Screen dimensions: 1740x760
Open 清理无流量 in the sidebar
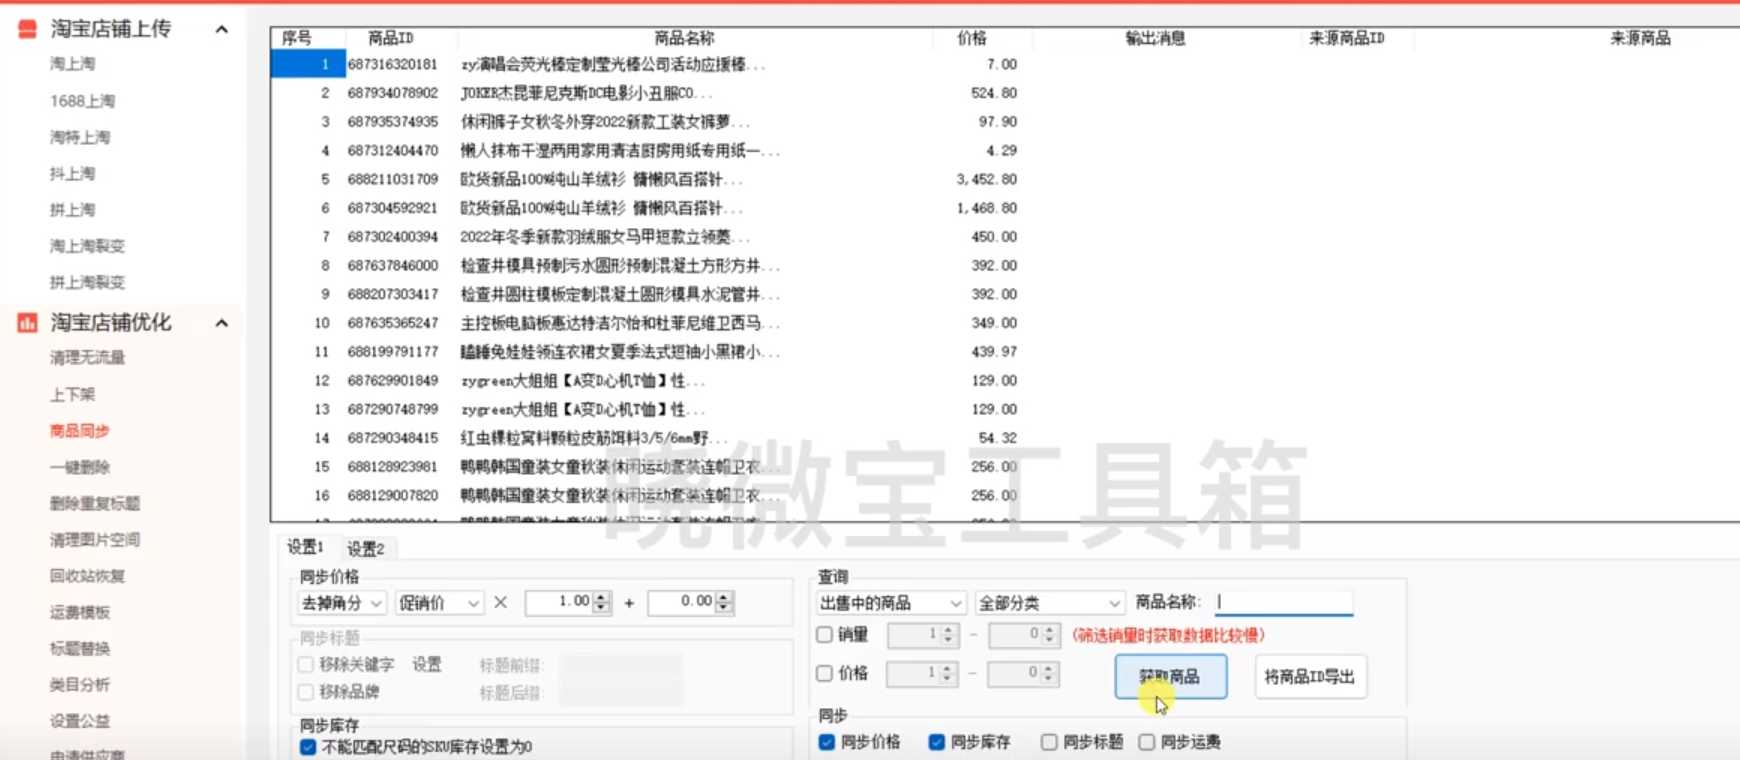[x=87, y=358]
